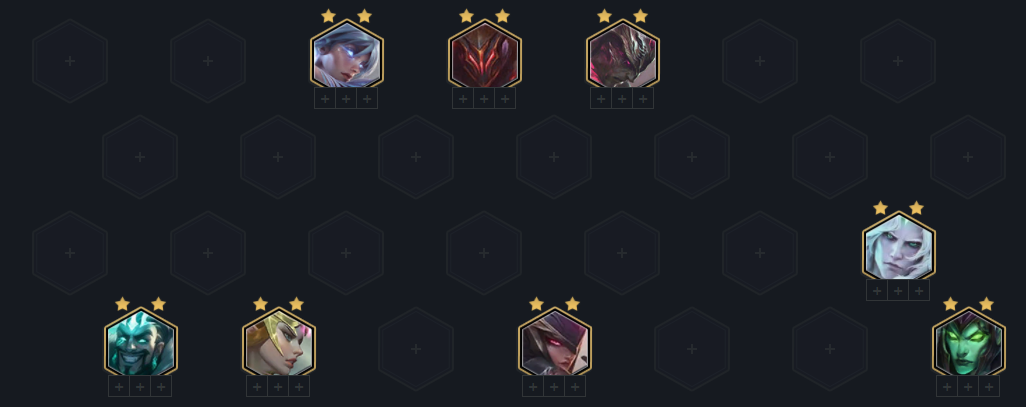Click empty hex directly right of horned monster
1026x407 pixels.
click(x=760, y=61)
